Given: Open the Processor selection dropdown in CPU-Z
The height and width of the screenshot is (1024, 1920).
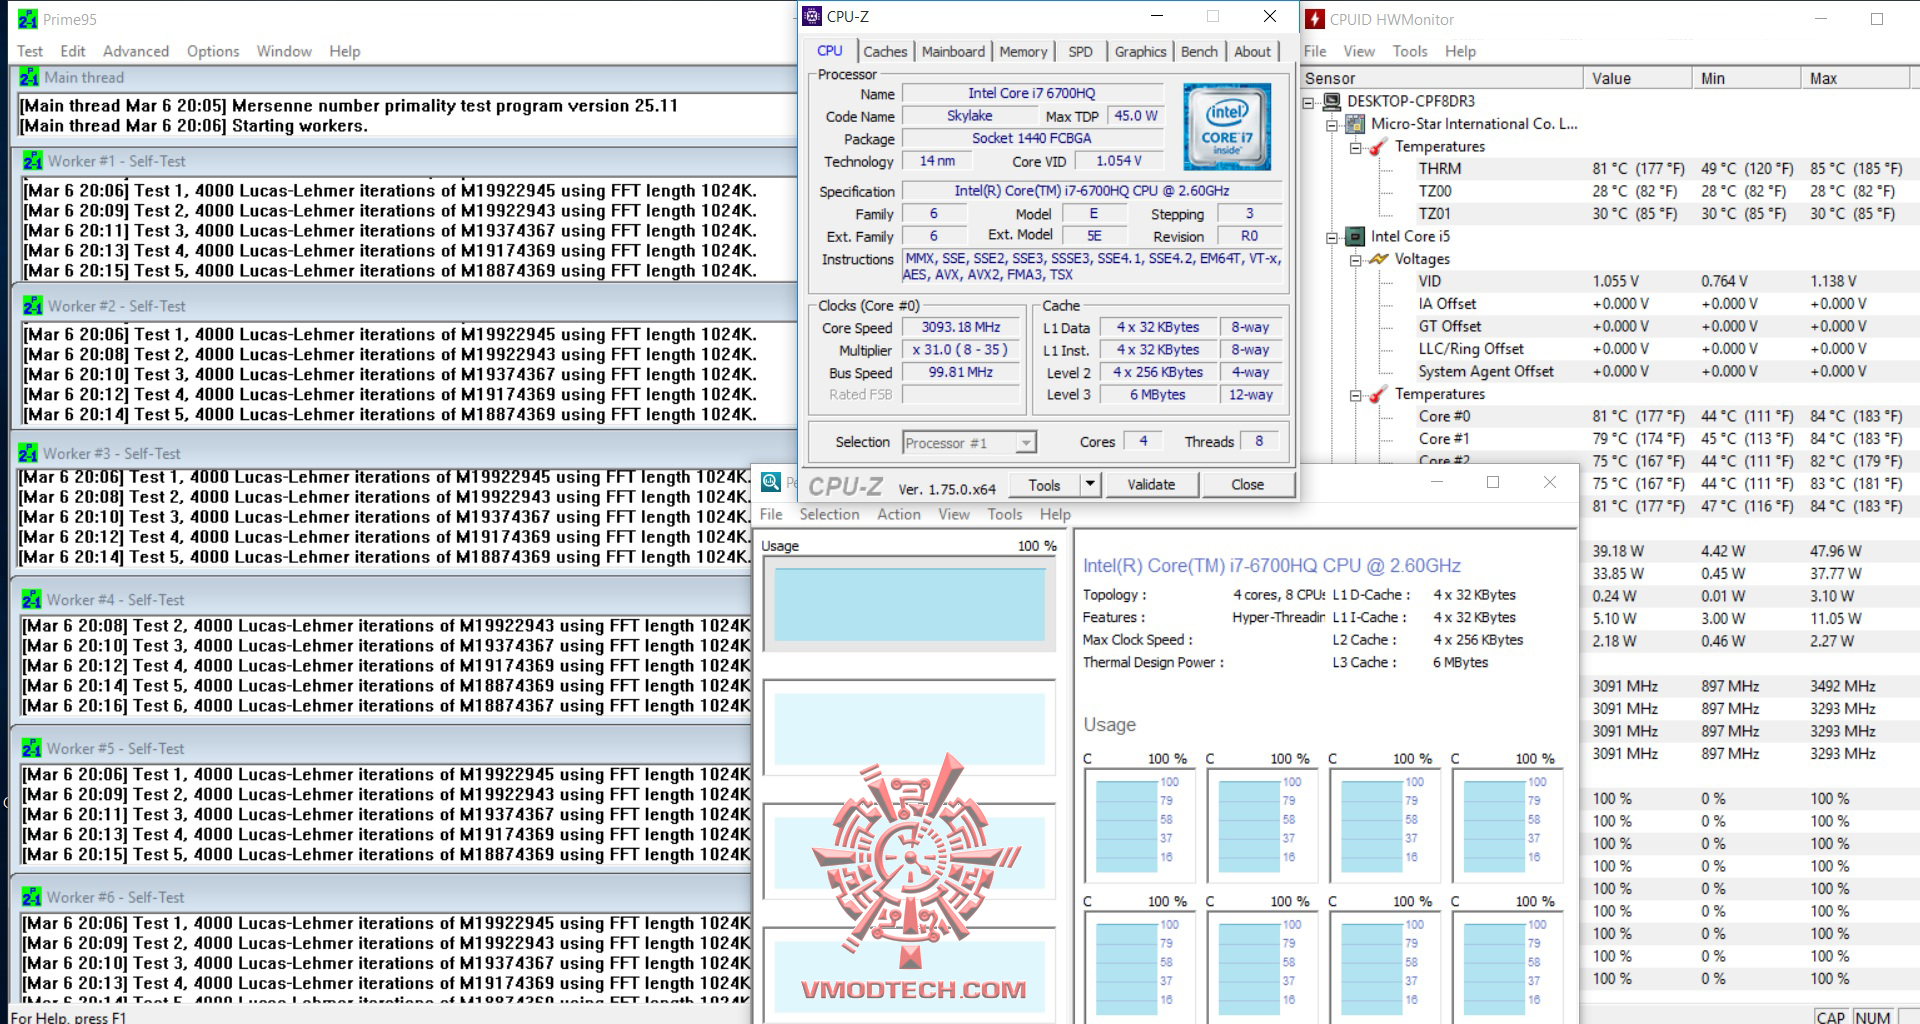Looking at the screenshot, I should (x=1024, y=442).
